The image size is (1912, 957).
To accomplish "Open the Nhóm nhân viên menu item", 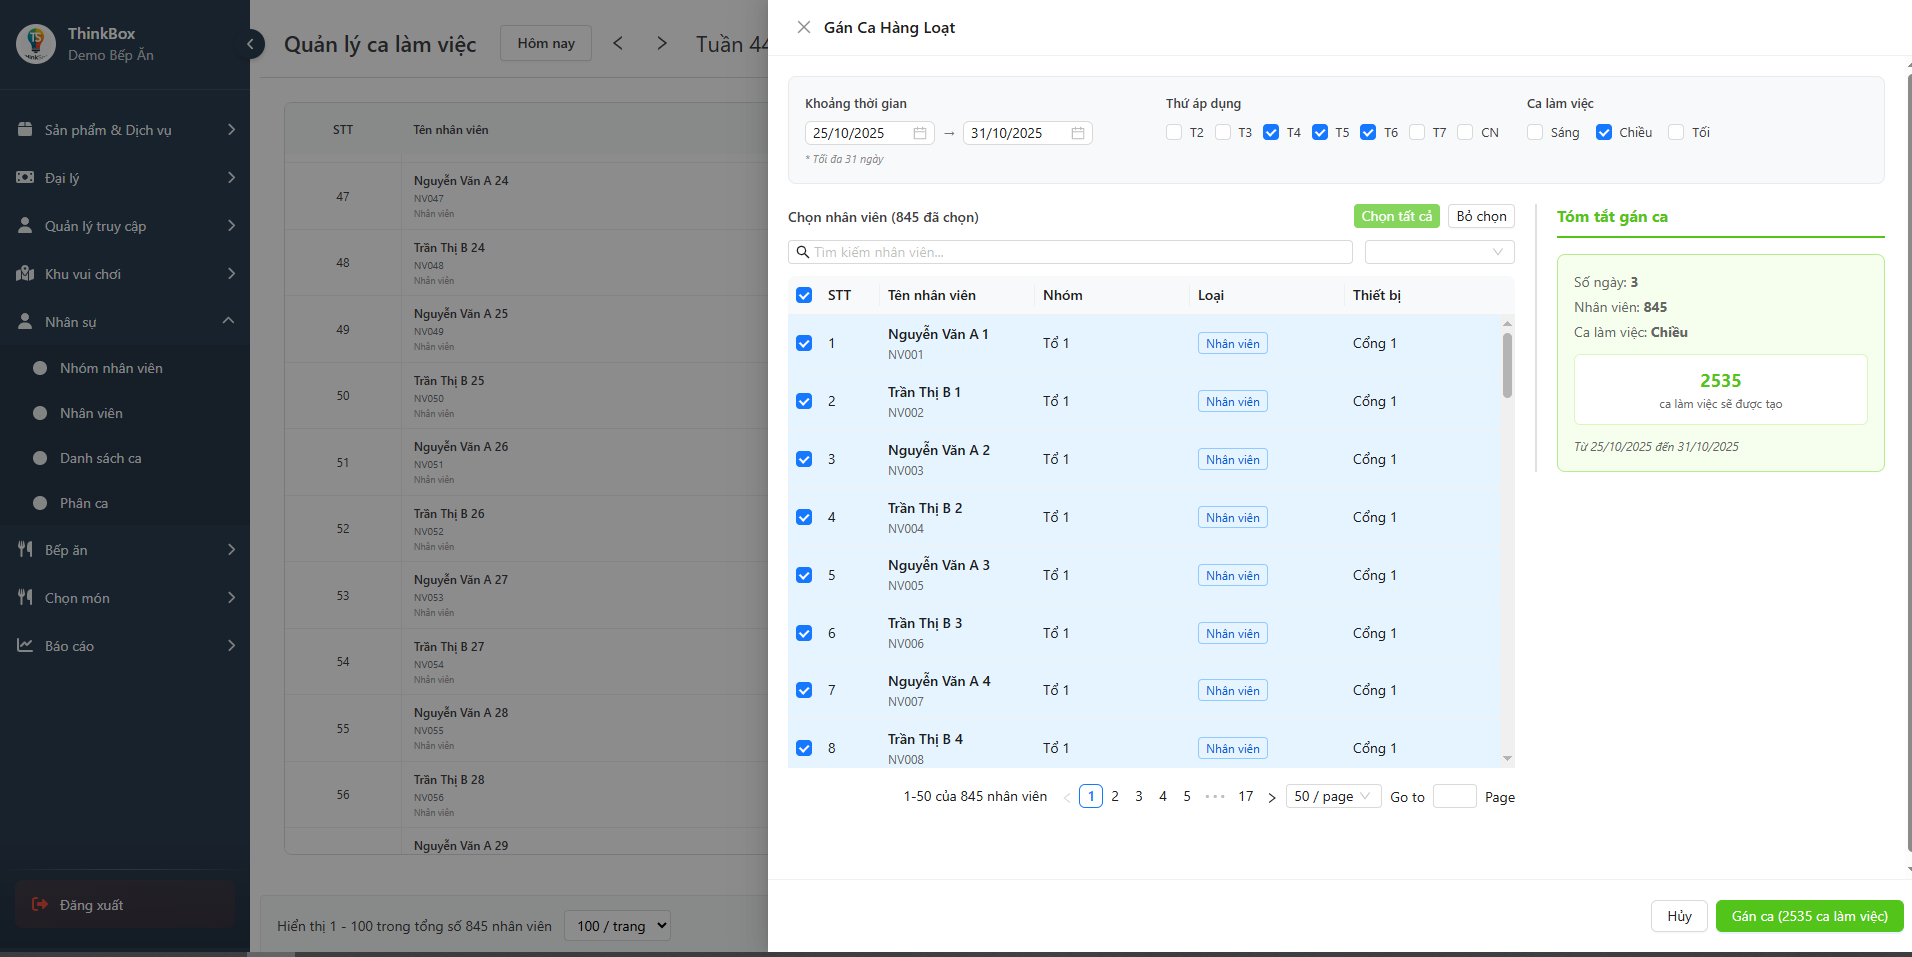I will (x=111, y=368).
